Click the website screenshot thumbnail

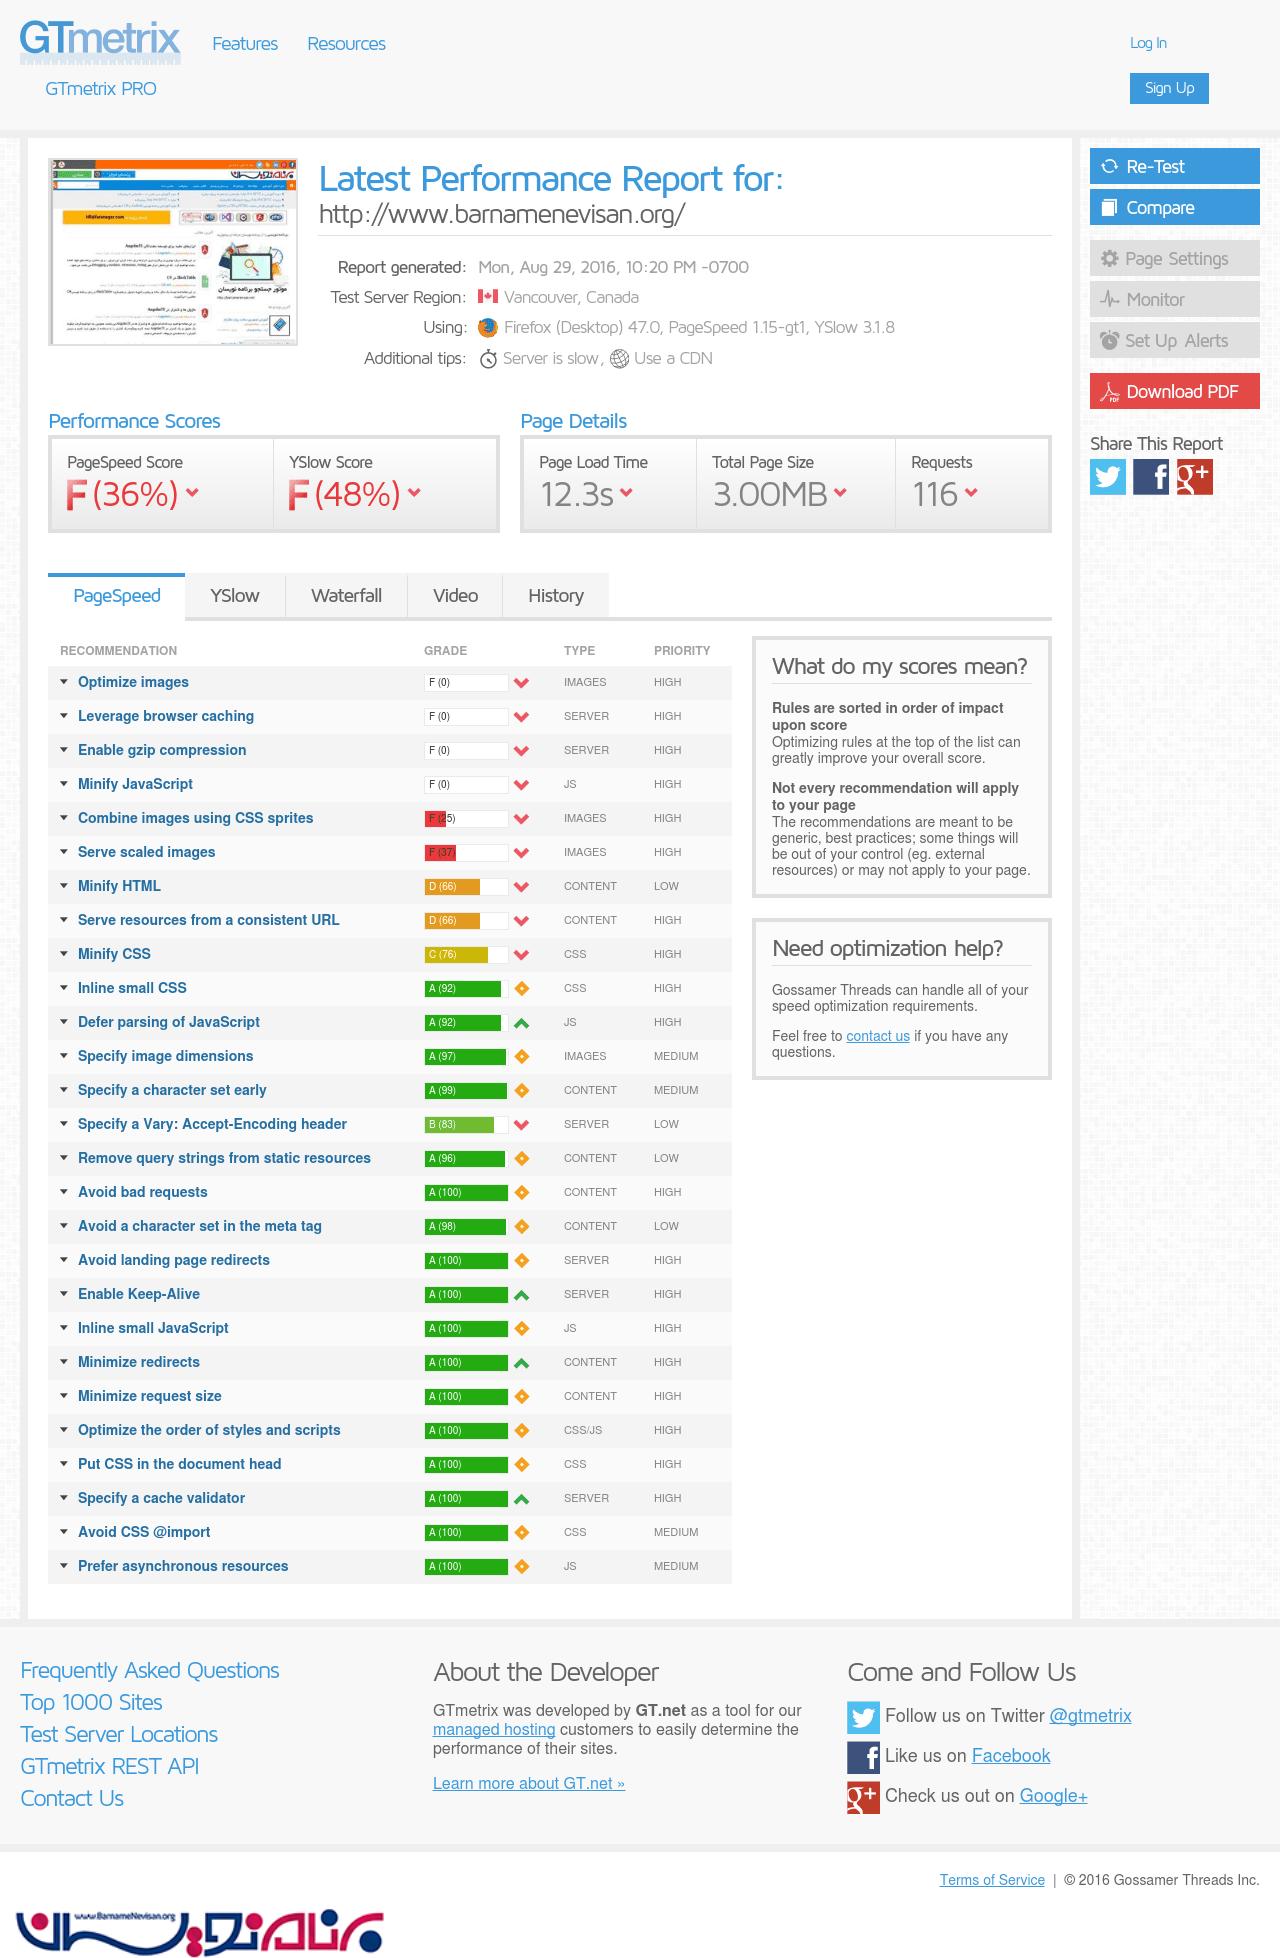173,251
